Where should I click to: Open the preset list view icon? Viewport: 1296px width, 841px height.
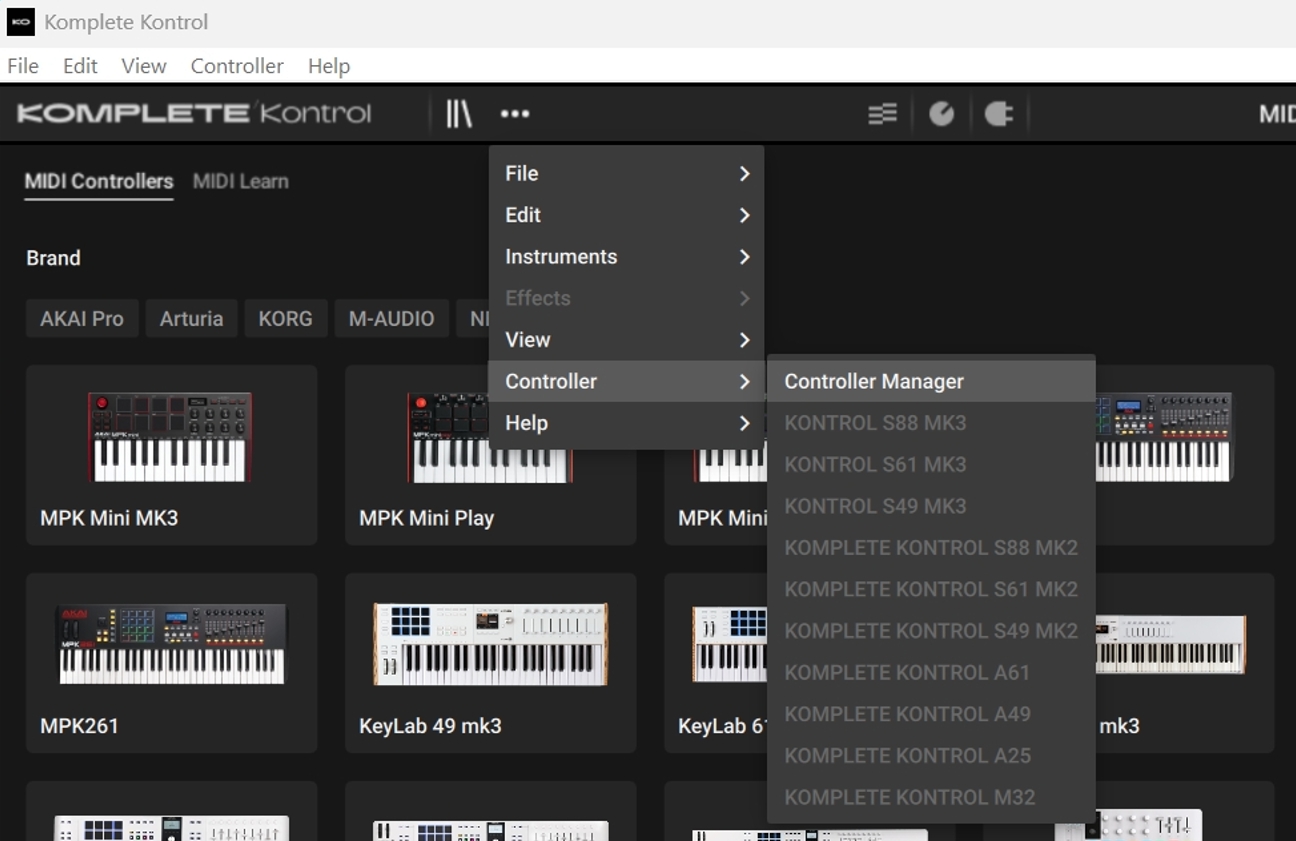coord(882,114)
